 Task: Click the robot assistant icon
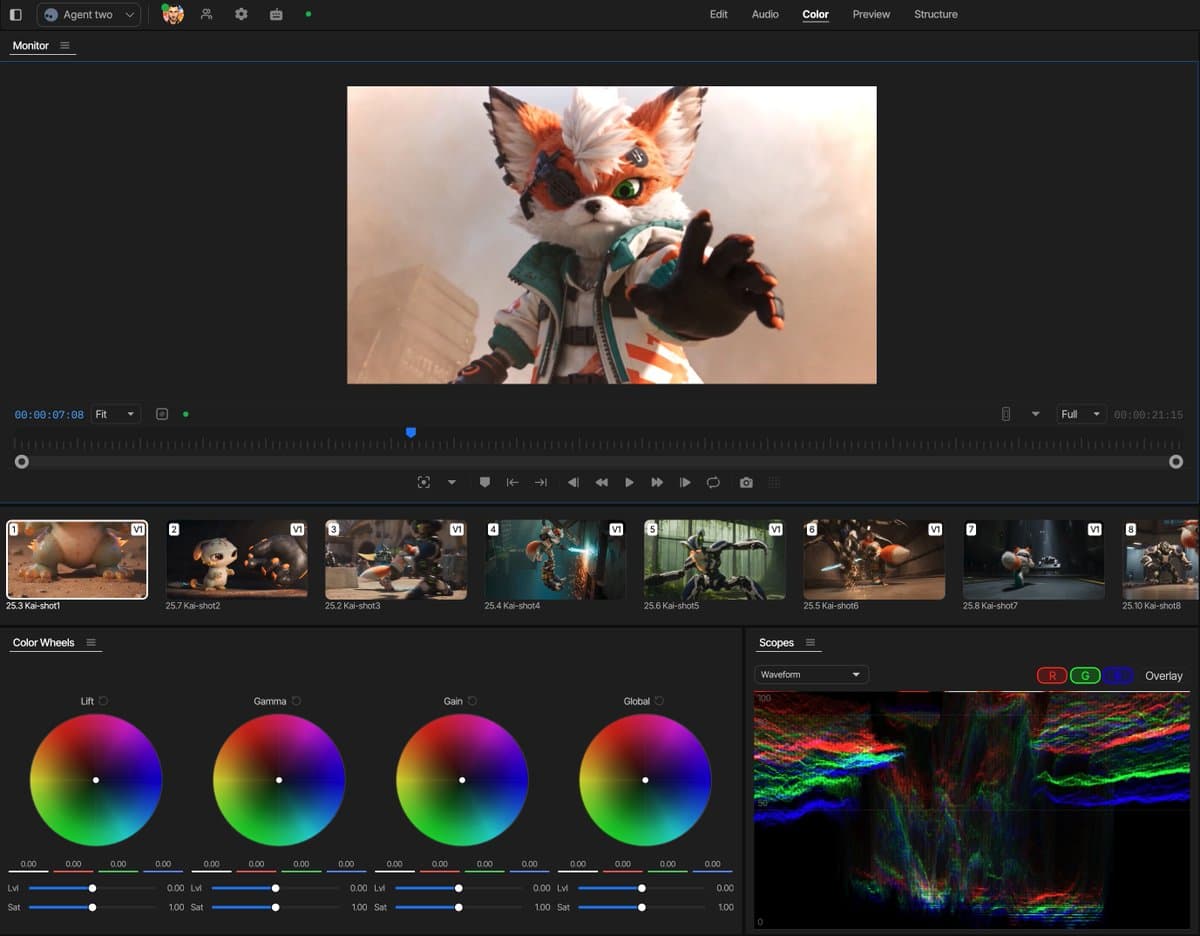click(276, 14)
